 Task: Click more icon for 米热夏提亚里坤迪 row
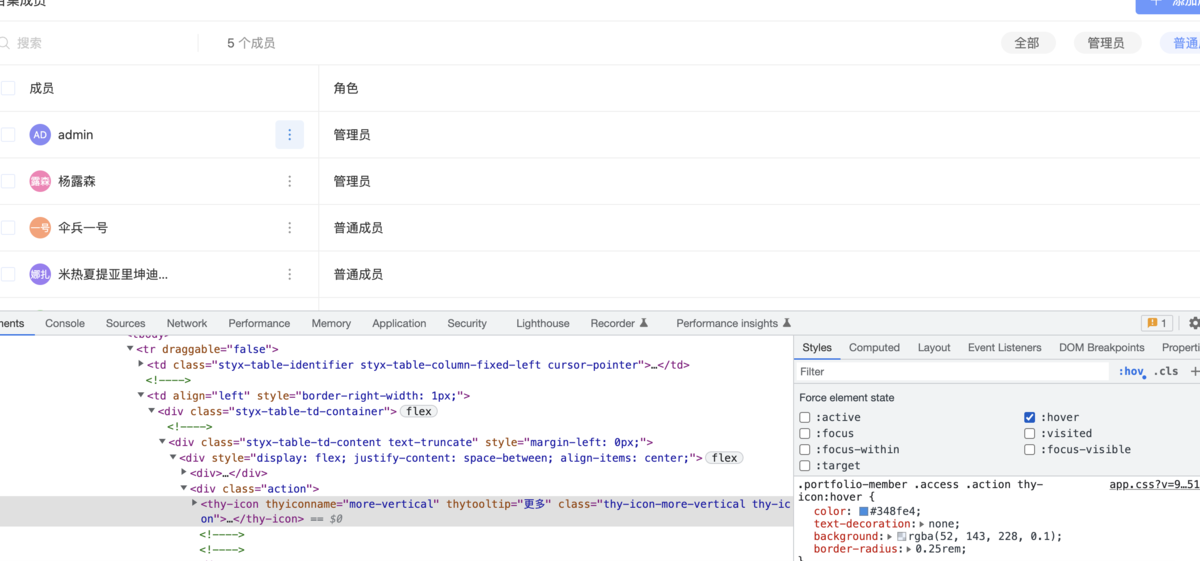289,274
